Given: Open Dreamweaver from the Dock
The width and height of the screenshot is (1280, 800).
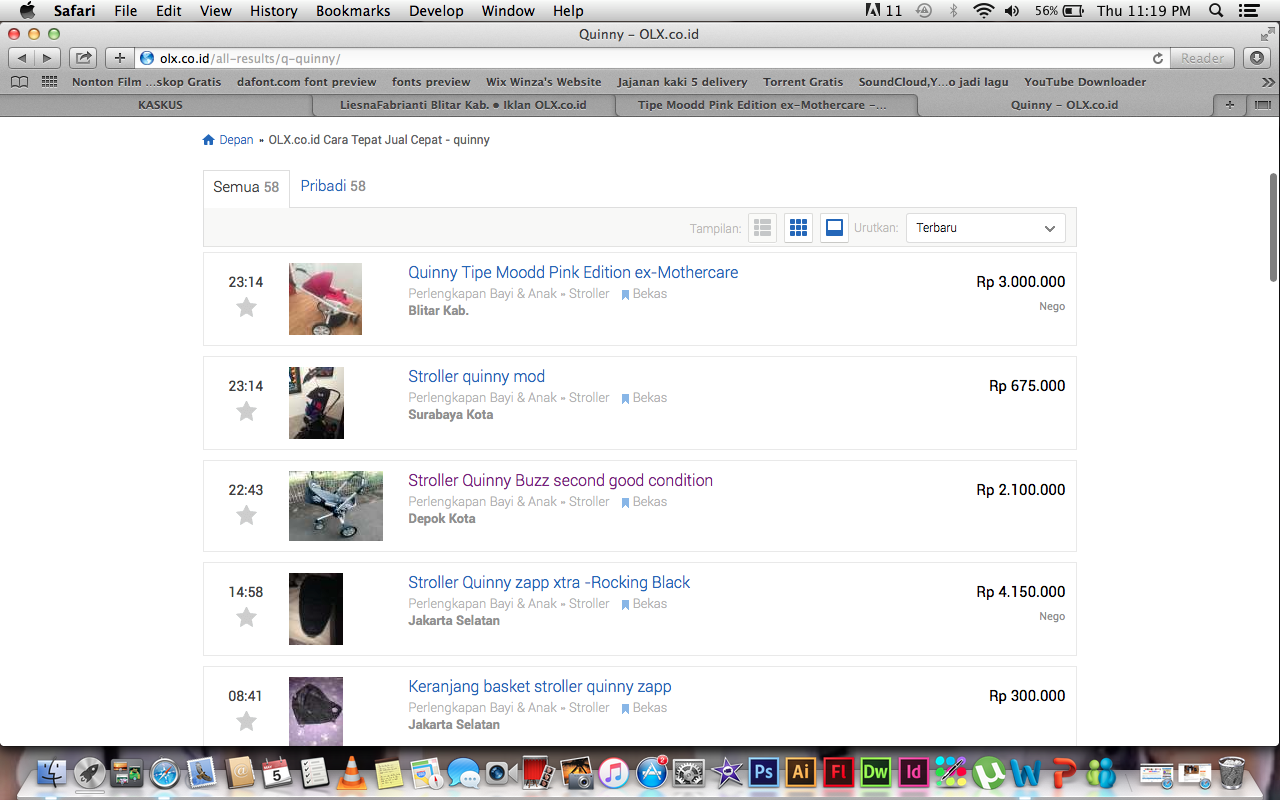Looking at the screenshot, I should click(876, 773).
